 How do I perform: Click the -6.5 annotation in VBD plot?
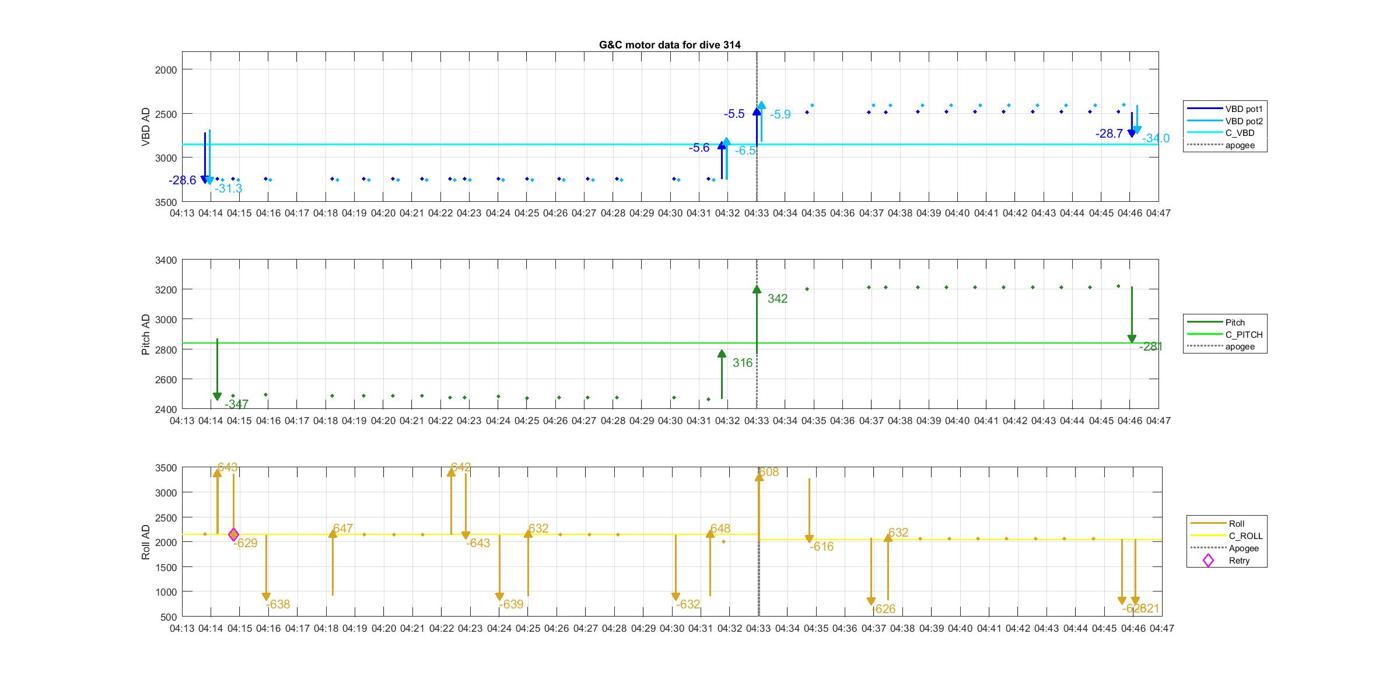[x=746, y=151]
